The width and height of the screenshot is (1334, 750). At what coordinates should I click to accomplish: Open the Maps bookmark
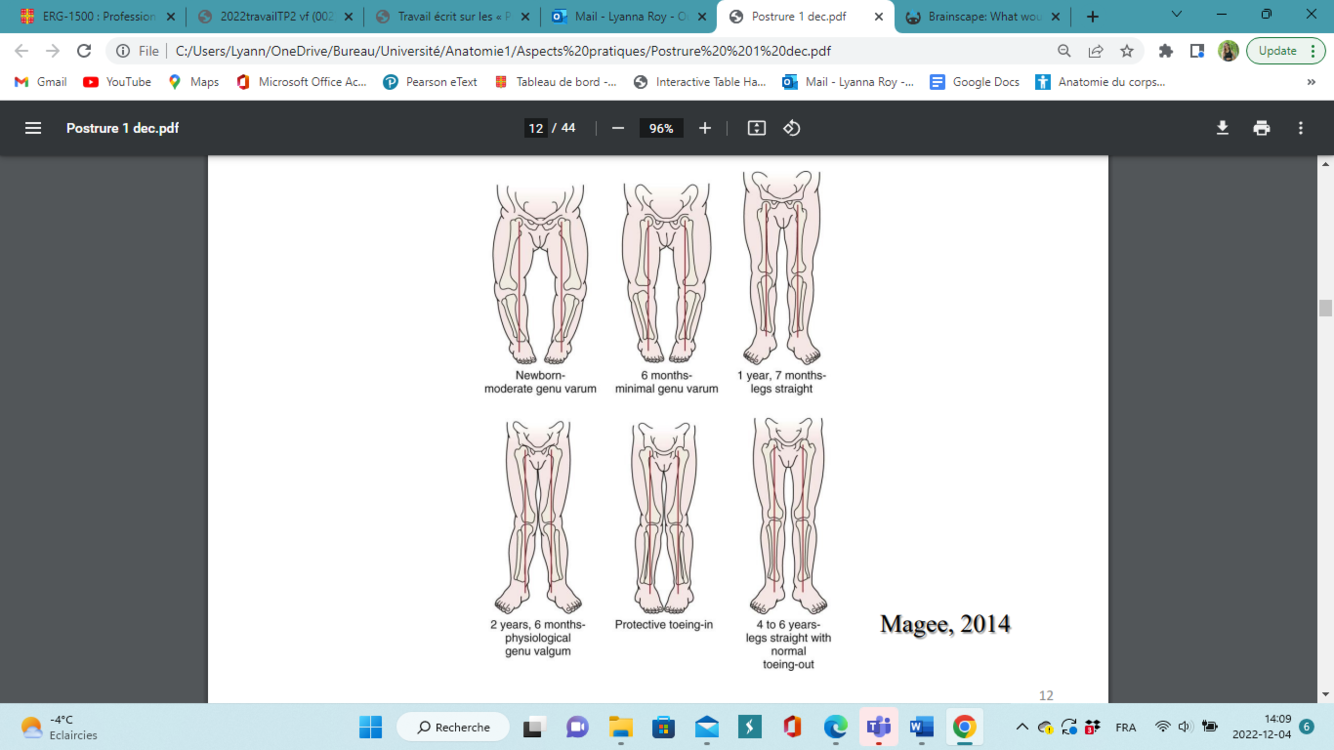pos(194,82)
